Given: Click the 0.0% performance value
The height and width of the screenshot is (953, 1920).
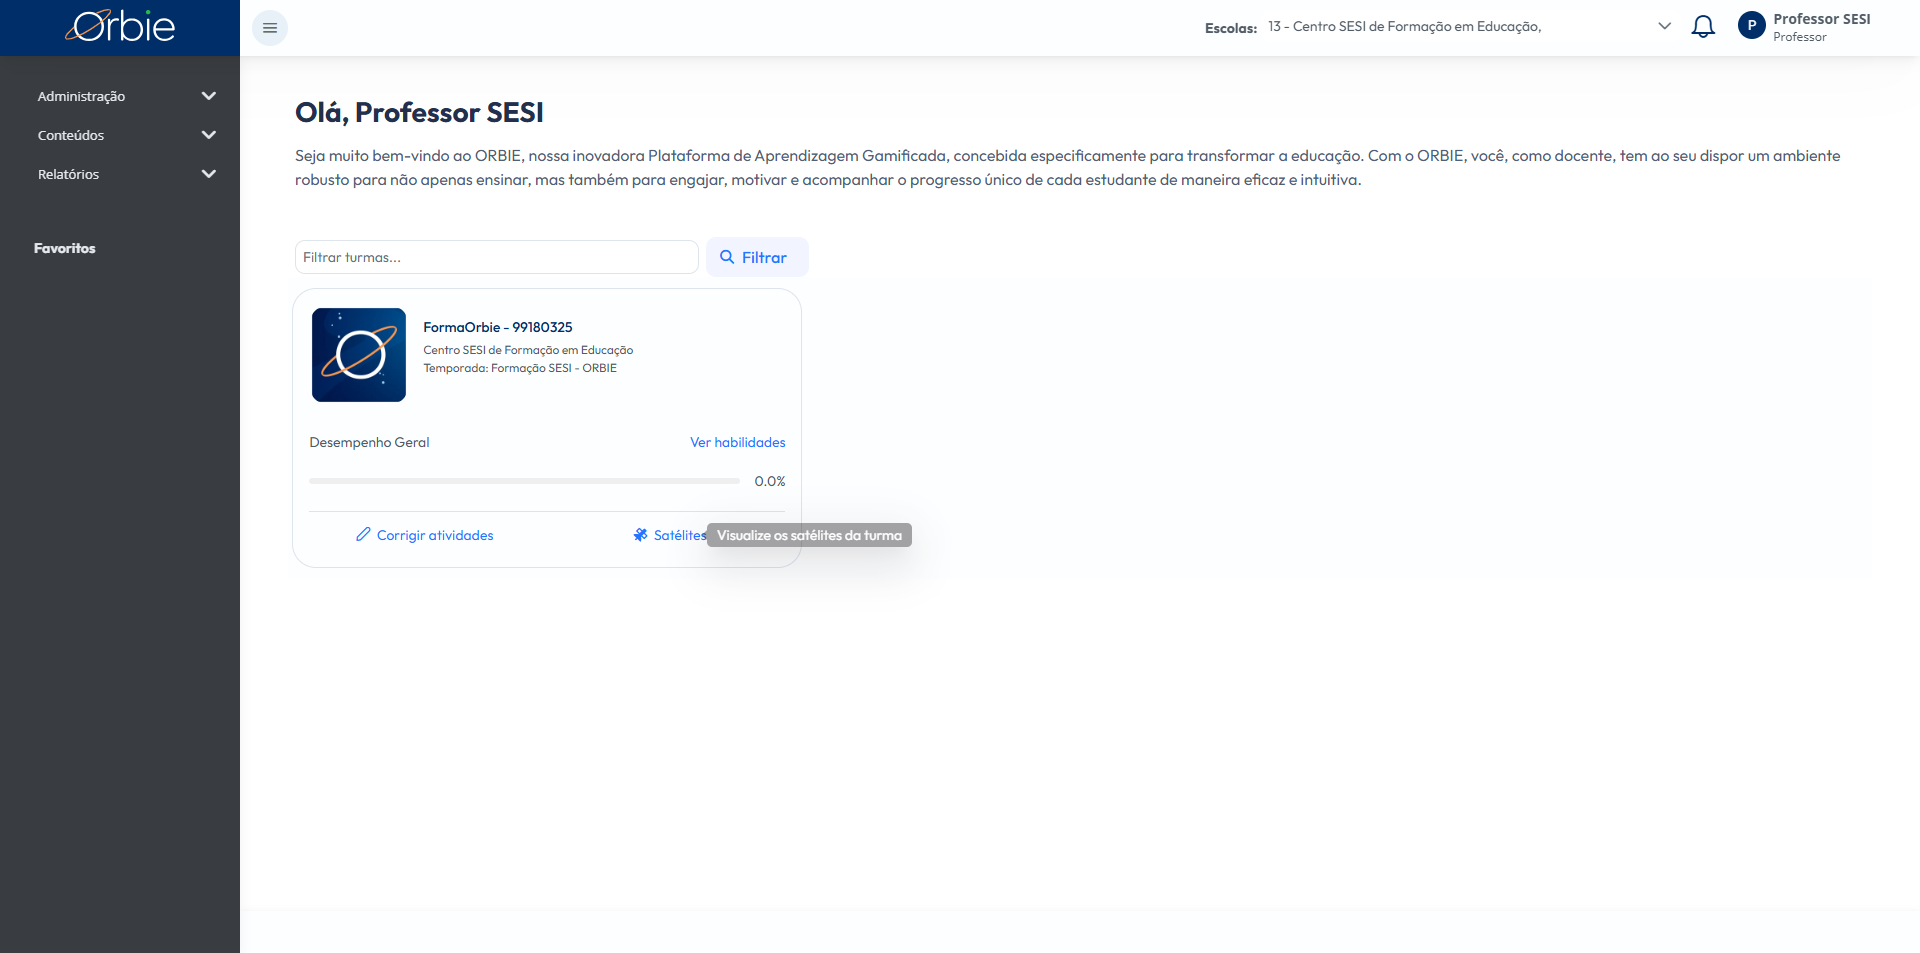Looking at the screenshot, I should [x=770, y=481].
